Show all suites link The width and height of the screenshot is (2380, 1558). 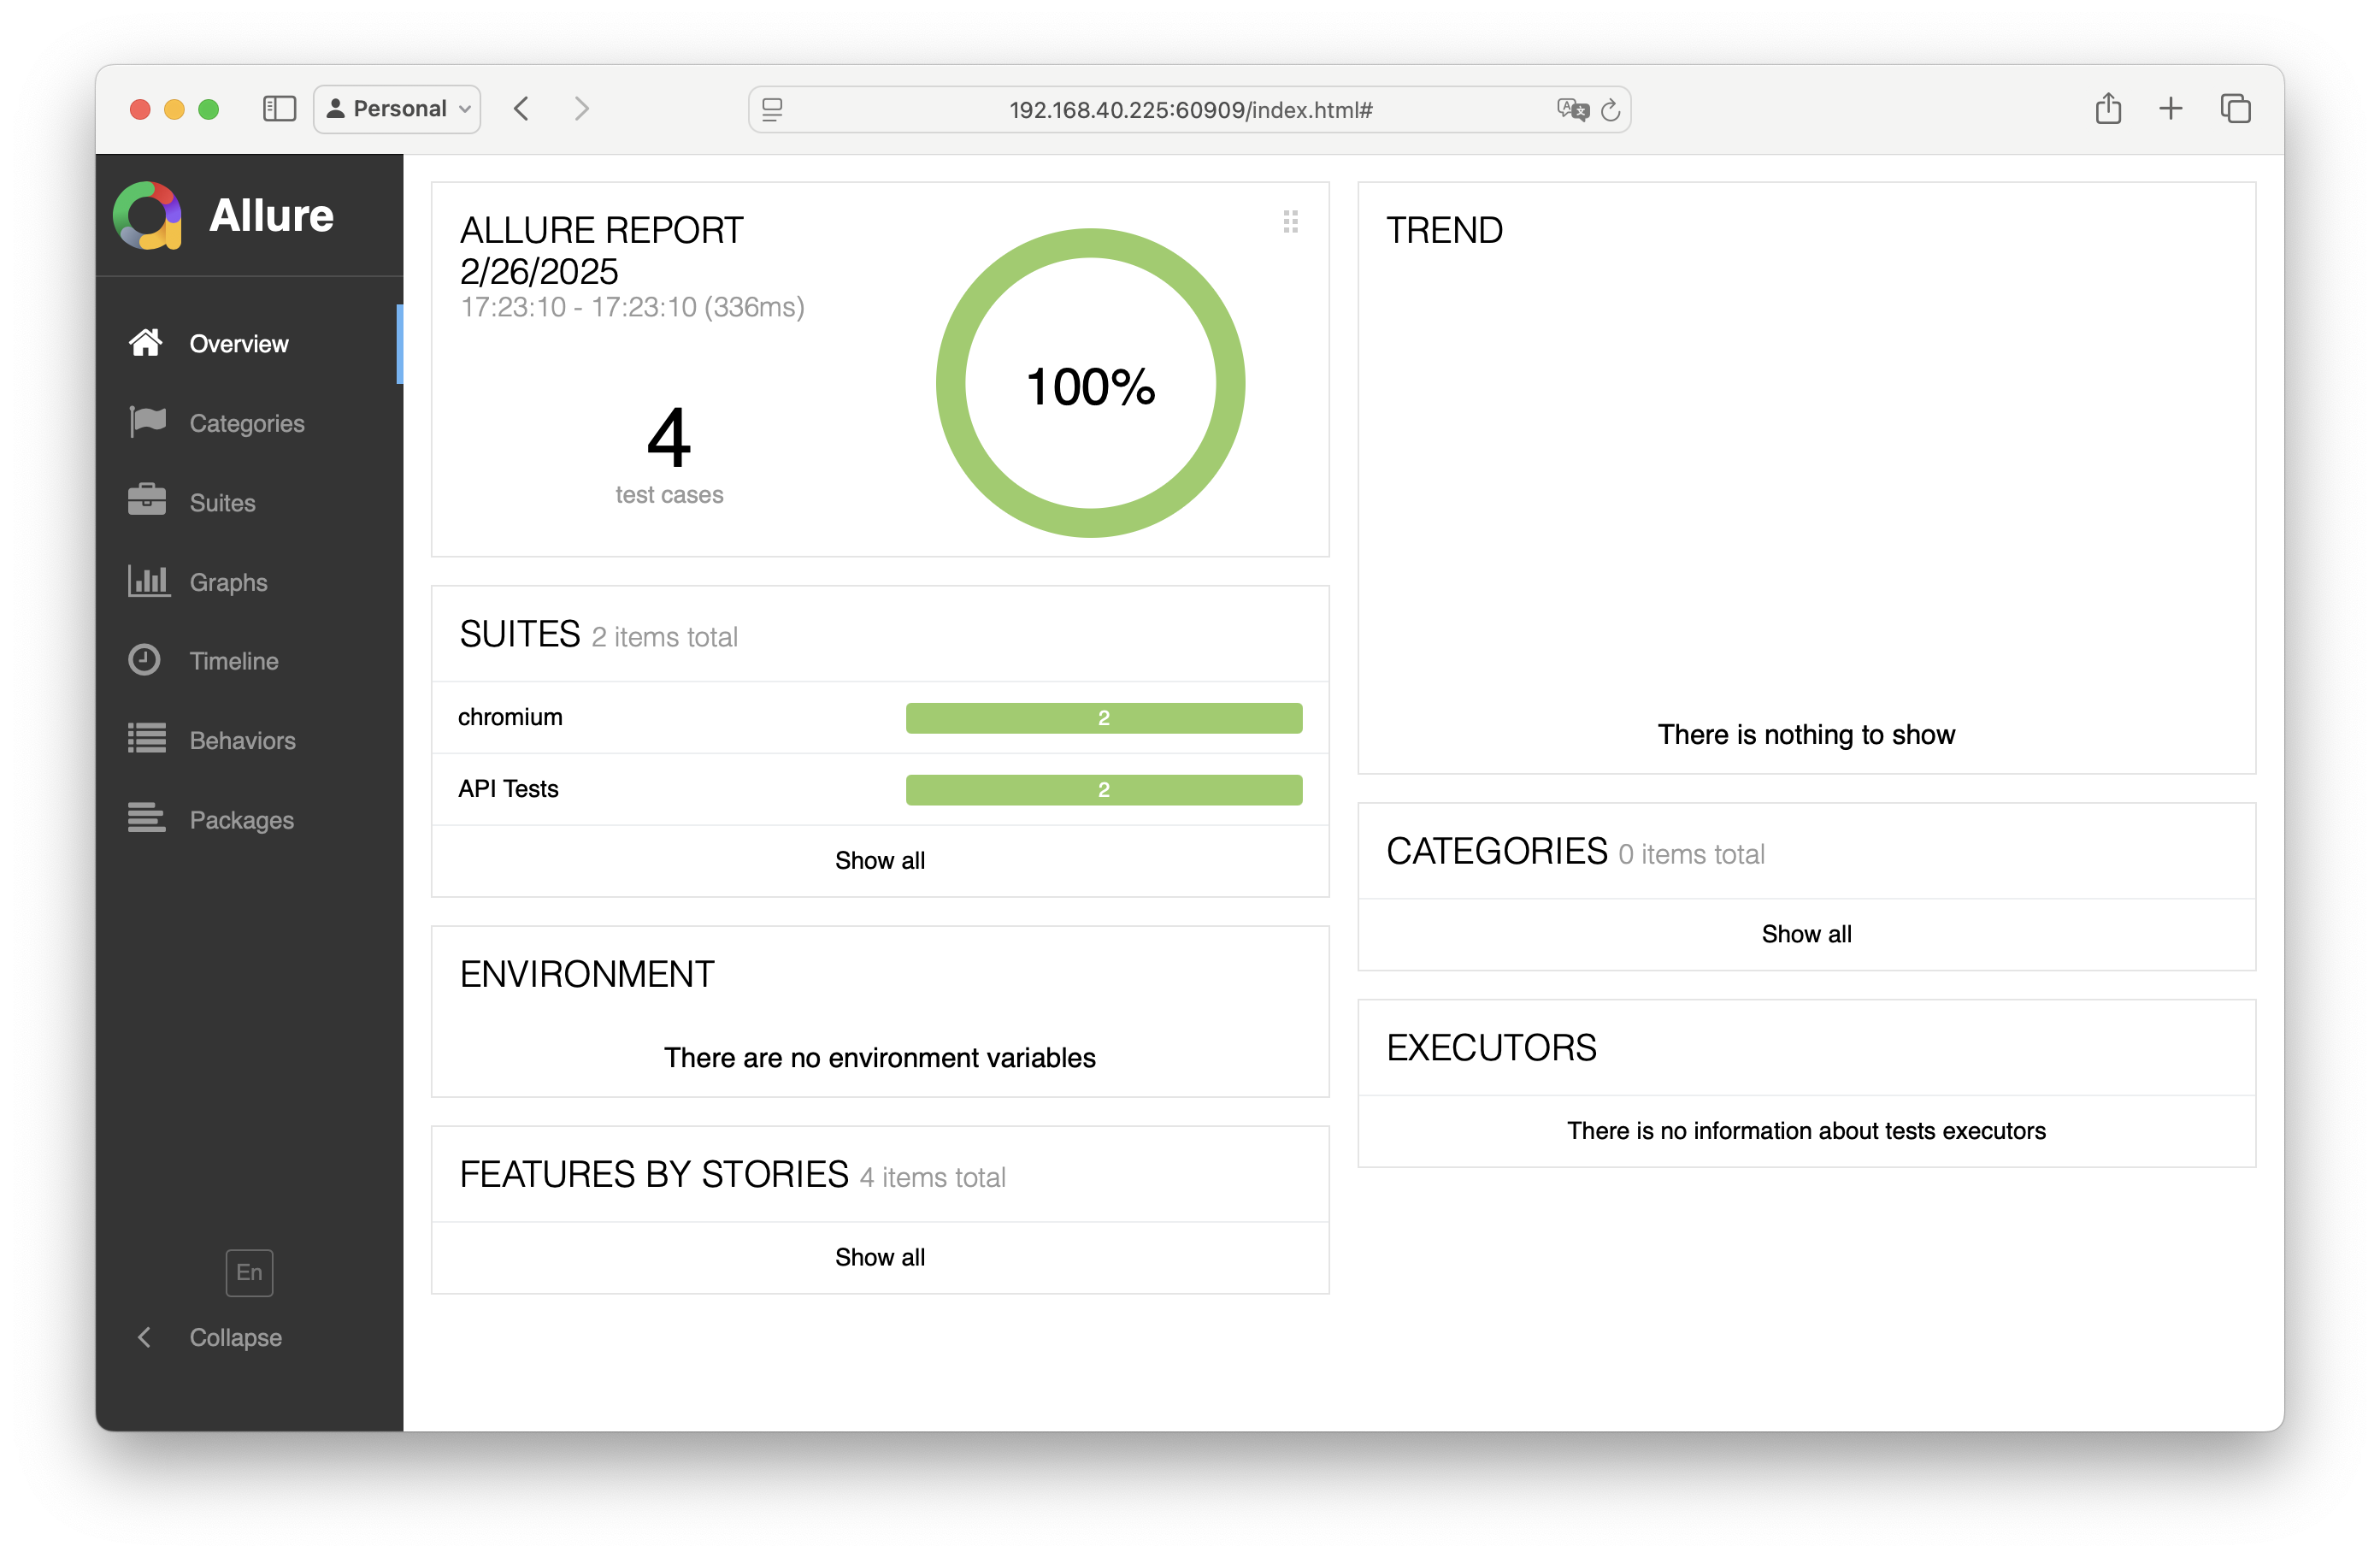(879, 860)
